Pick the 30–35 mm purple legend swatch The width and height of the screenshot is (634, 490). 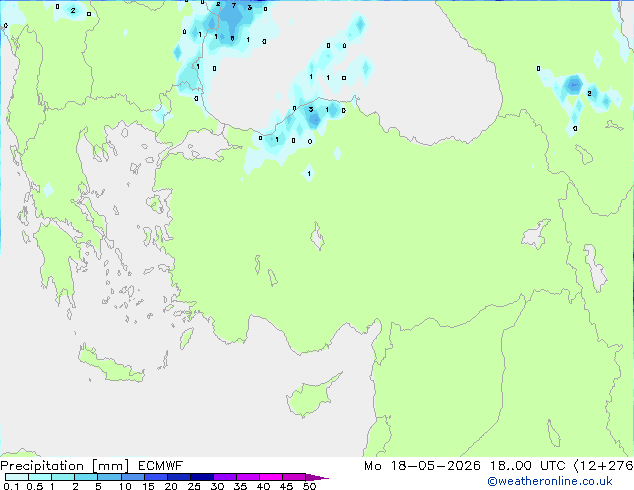coord(225,477)
